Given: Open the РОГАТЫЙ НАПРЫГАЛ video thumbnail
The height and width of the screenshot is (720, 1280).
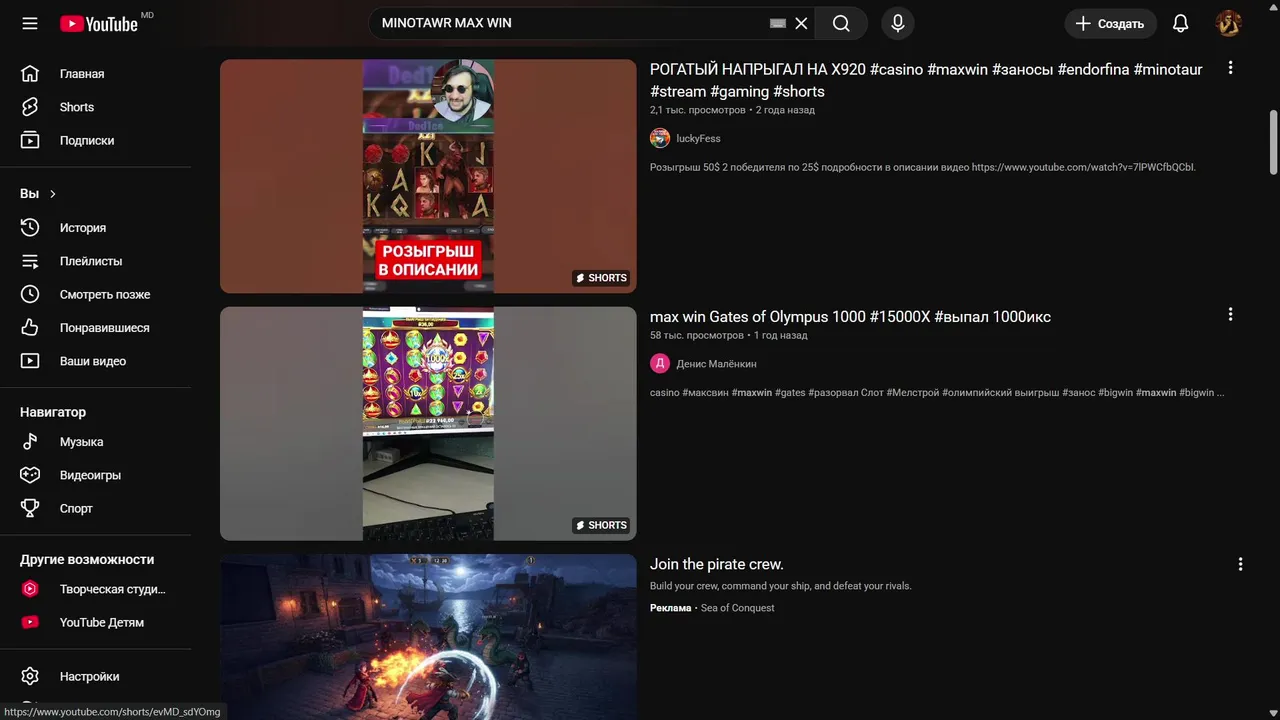Looking at the screenshot, I should (428, 176).
